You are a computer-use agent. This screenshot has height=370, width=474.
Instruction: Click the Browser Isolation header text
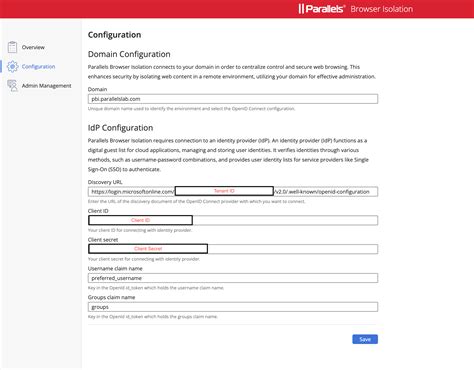pyautogui.click(x=381, y=9)
